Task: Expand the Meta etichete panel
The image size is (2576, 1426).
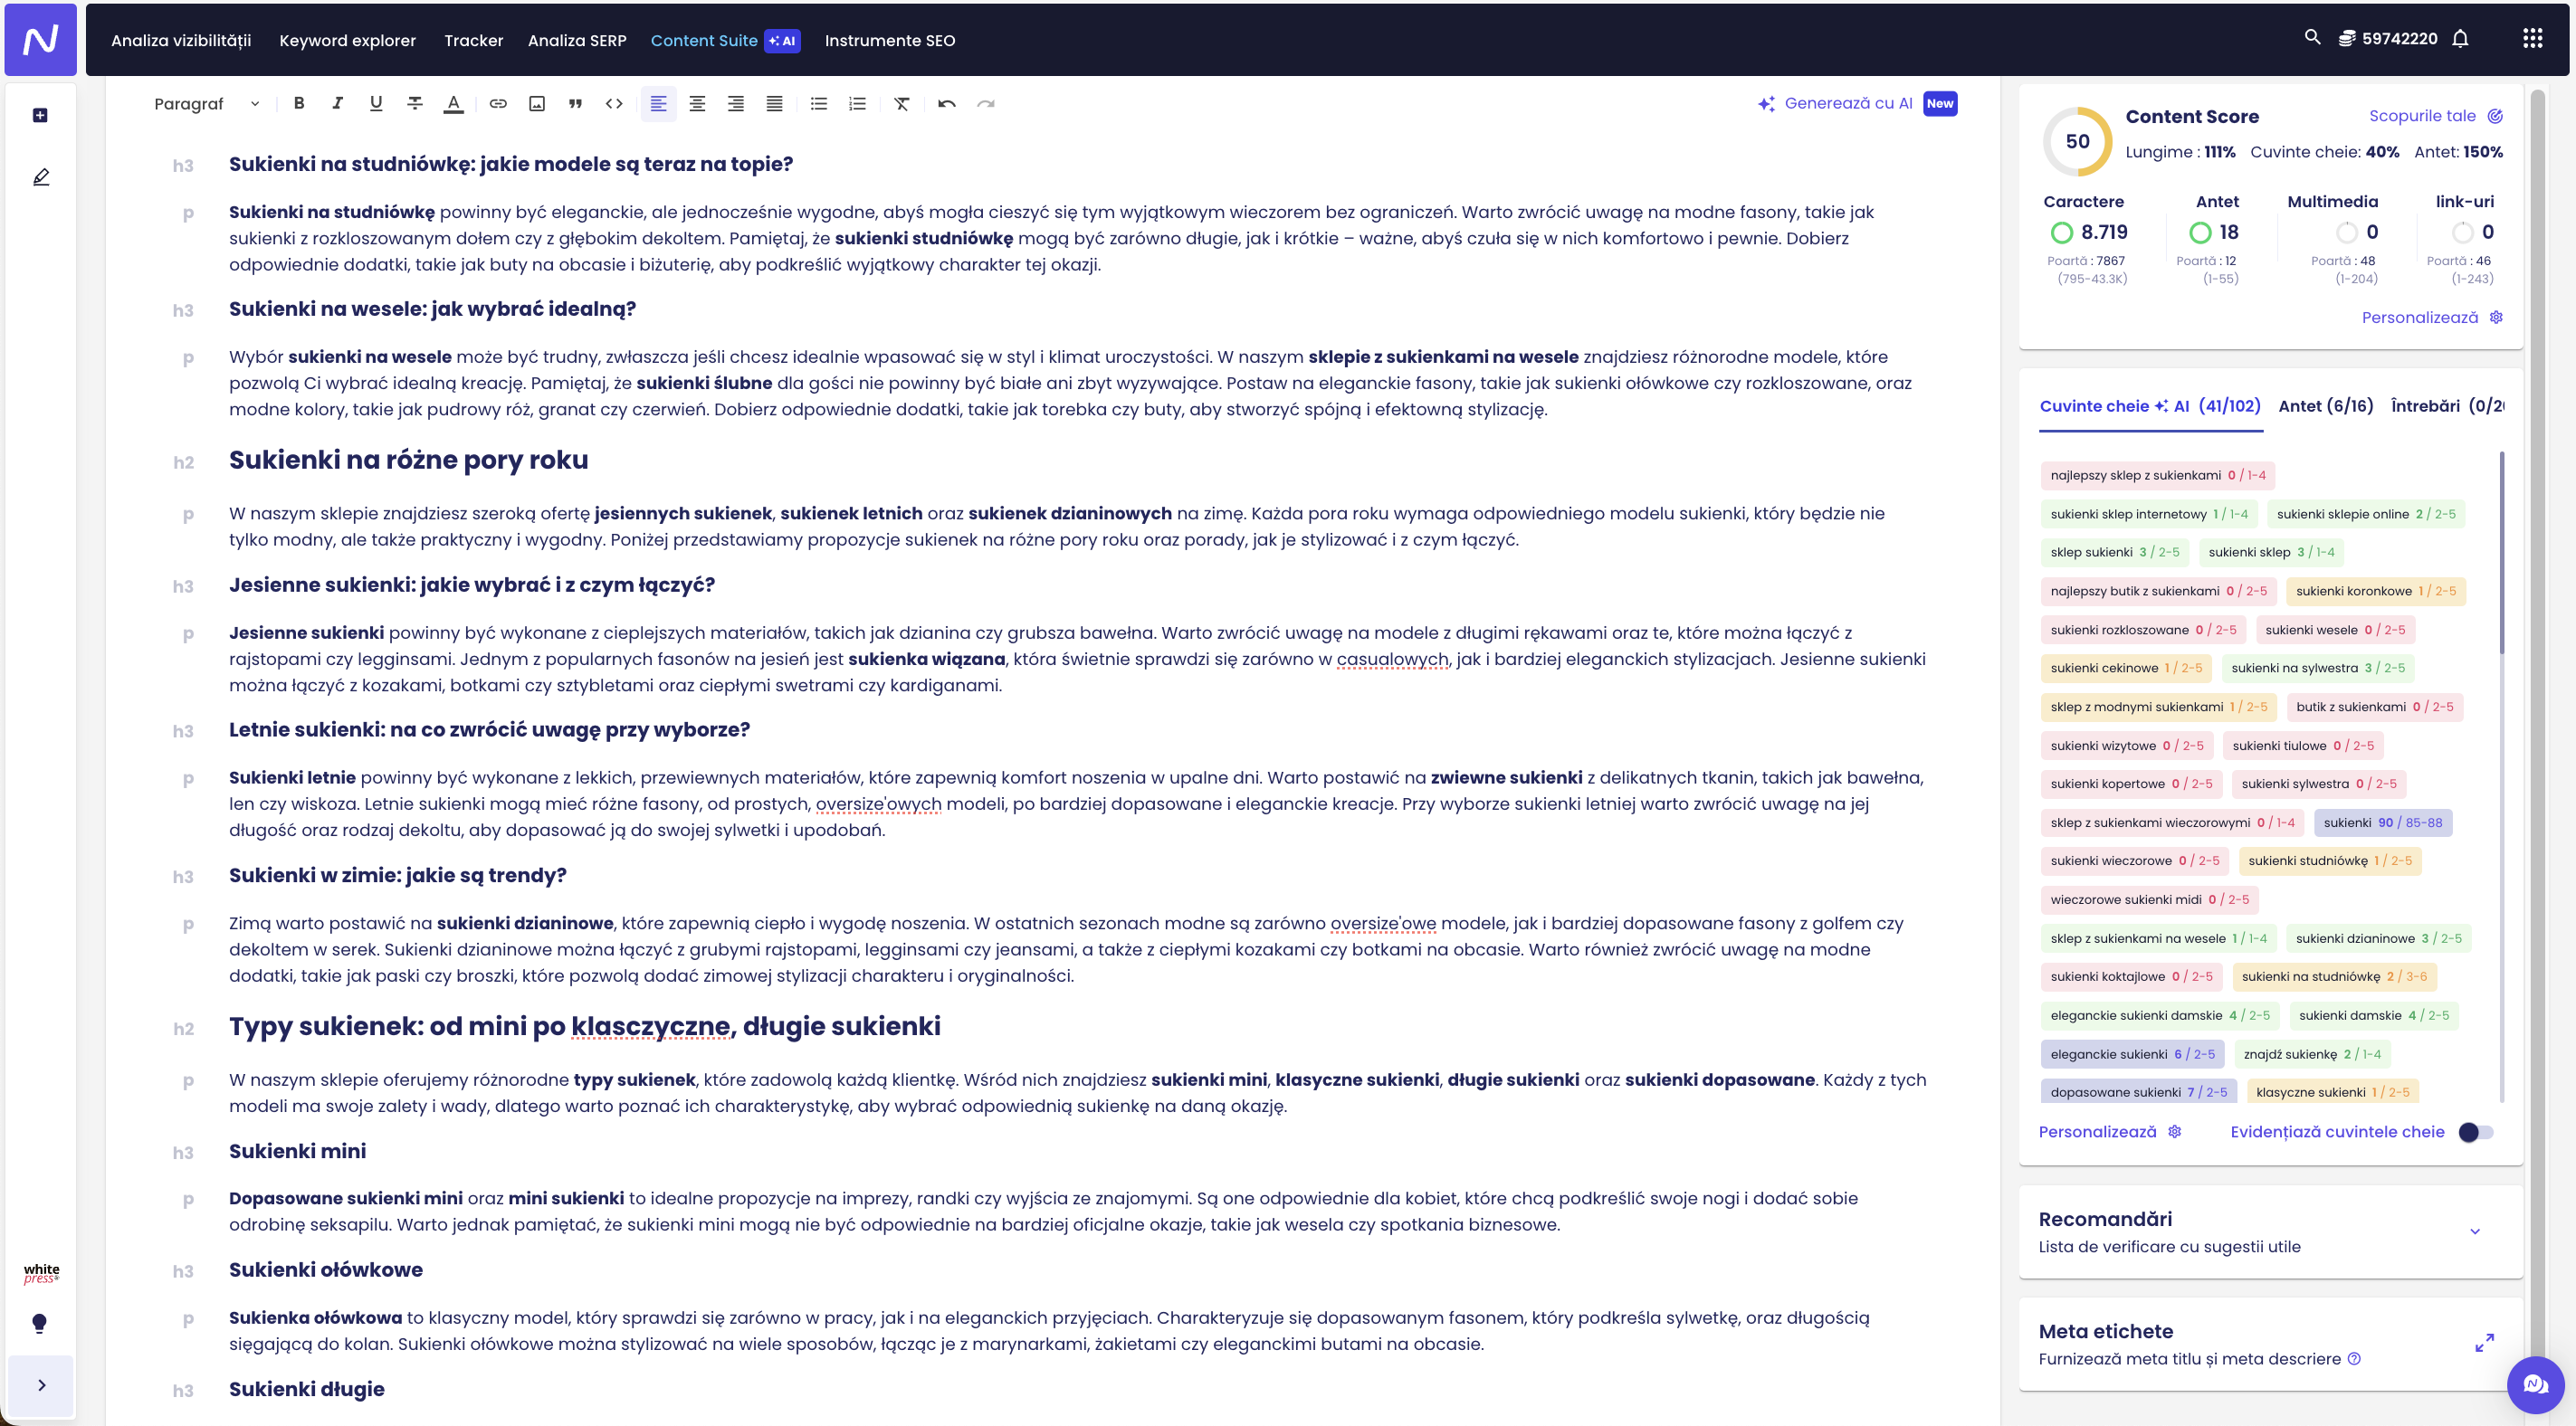Action: tap(2484, 1343)
